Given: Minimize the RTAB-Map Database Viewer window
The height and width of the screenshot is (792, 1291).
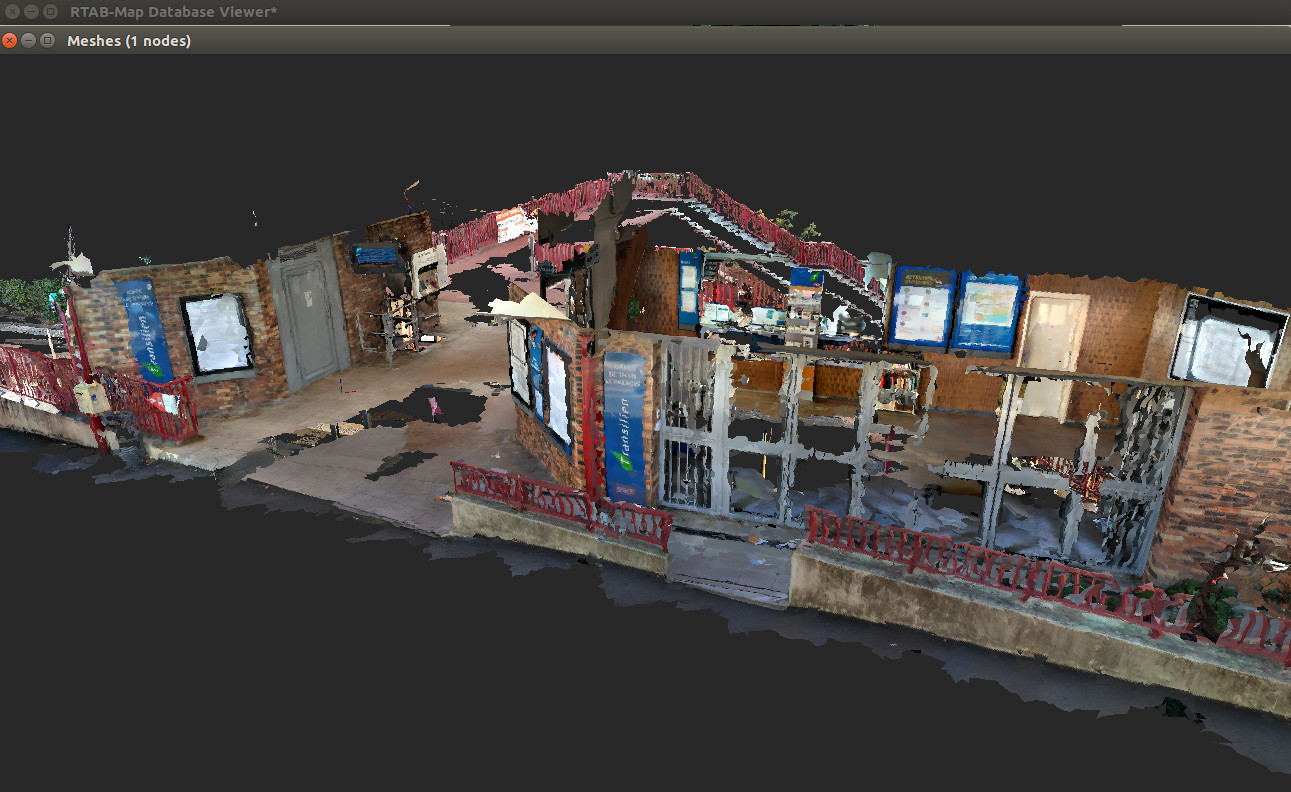Looking at the screenshot, I should [x=32, y=11].
